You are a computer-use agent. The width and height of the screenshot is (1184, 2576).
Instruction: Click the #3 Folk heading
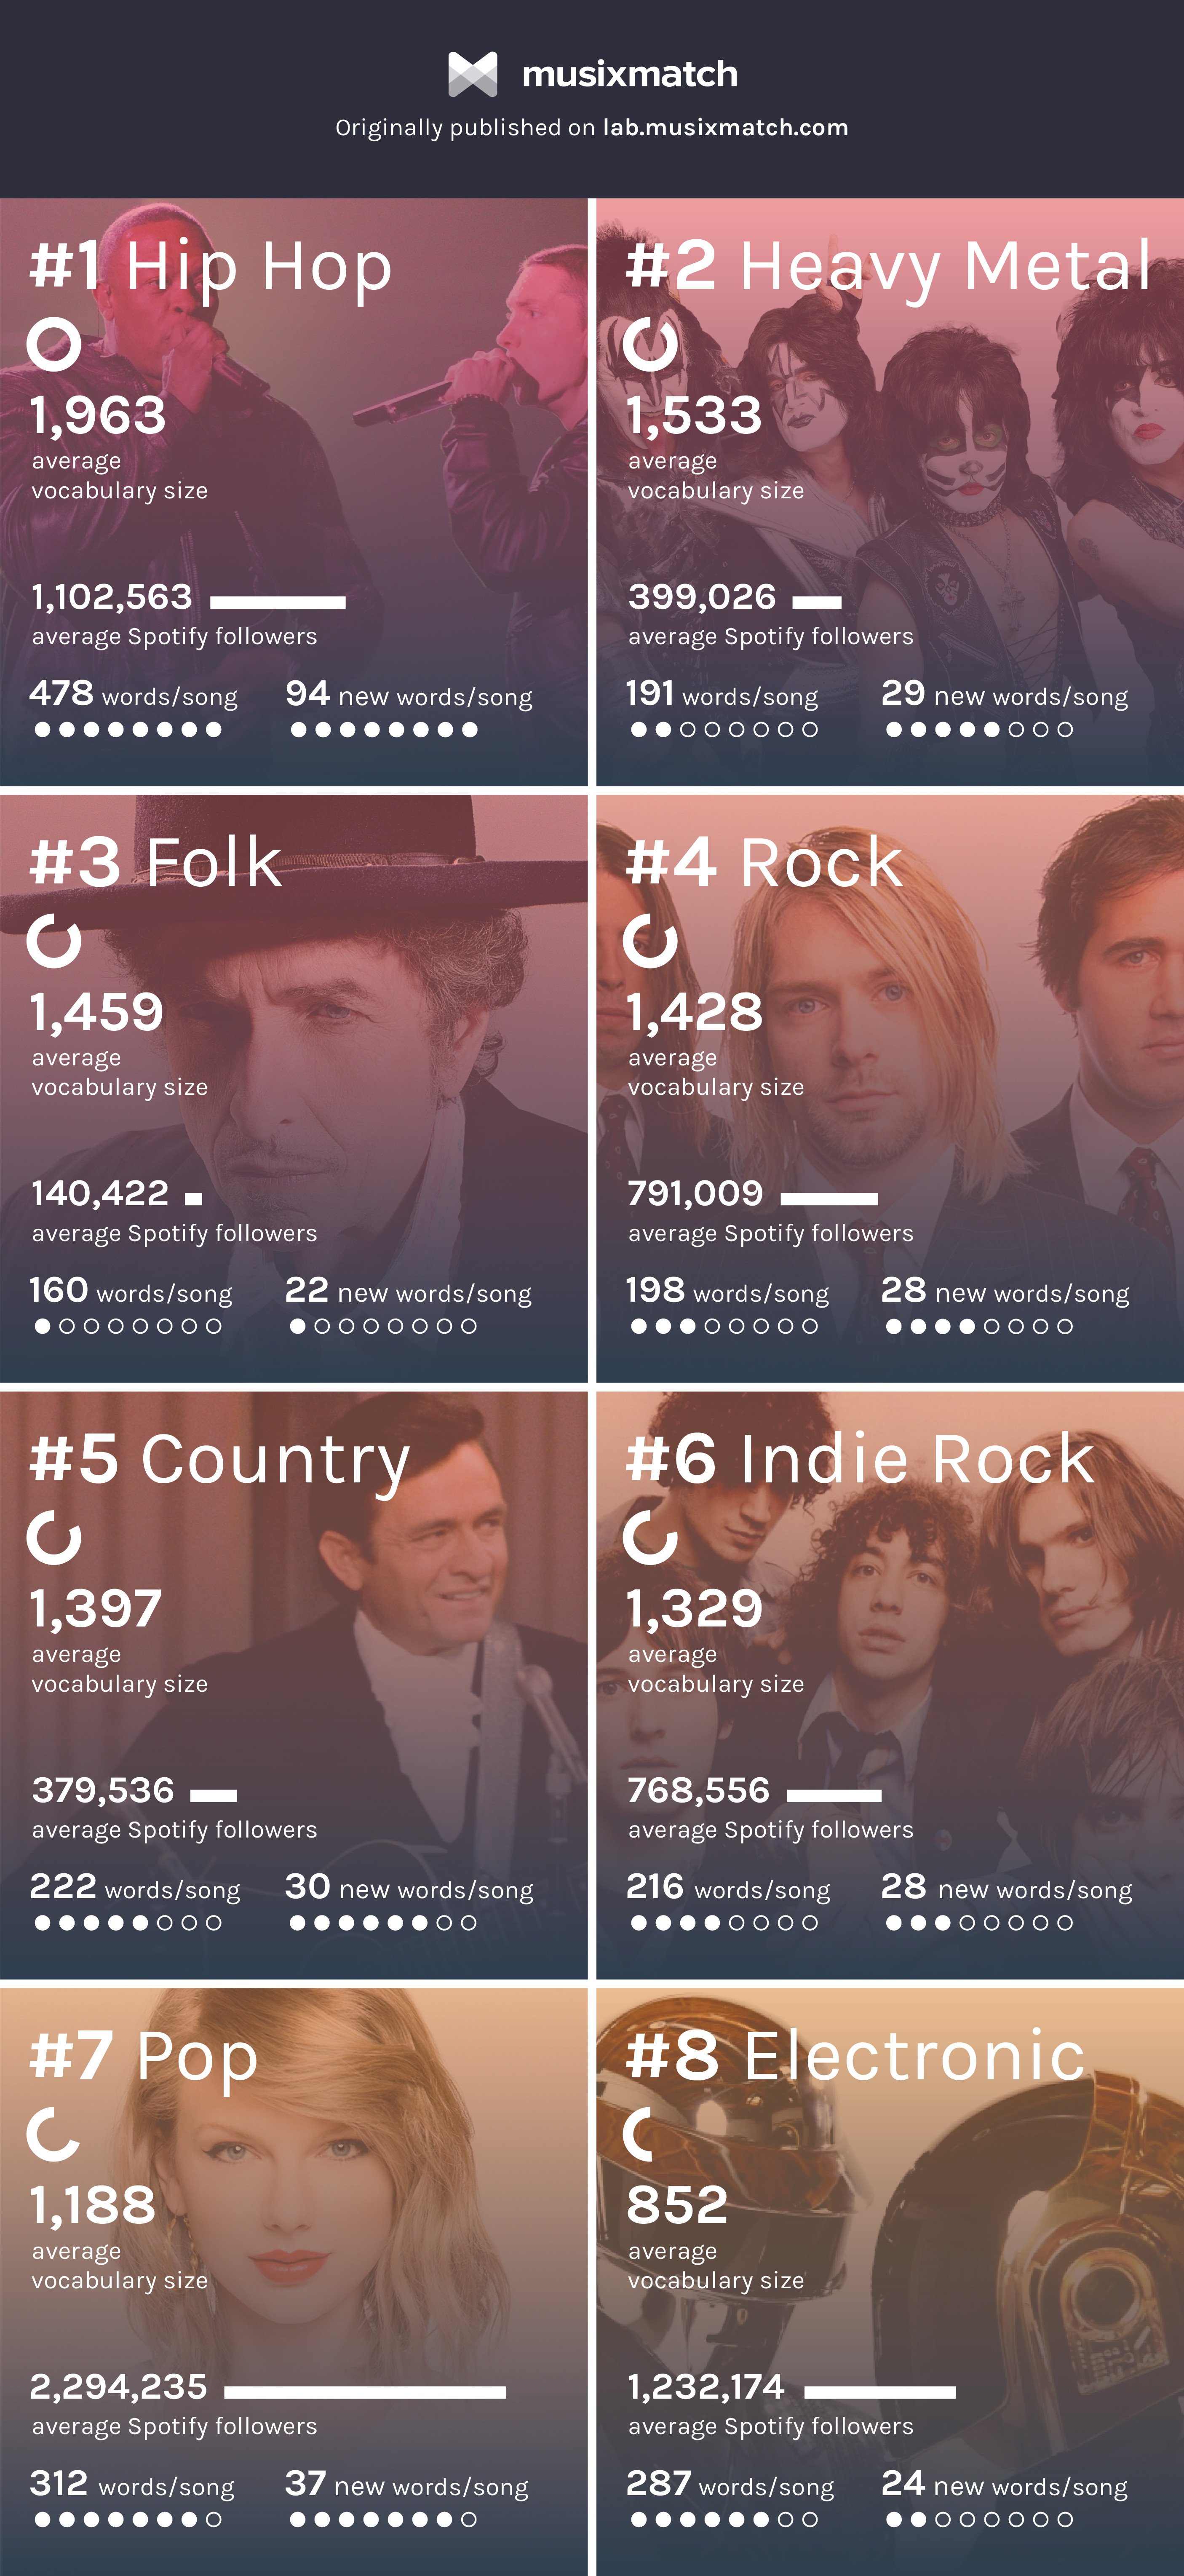[x=156, y=862]
